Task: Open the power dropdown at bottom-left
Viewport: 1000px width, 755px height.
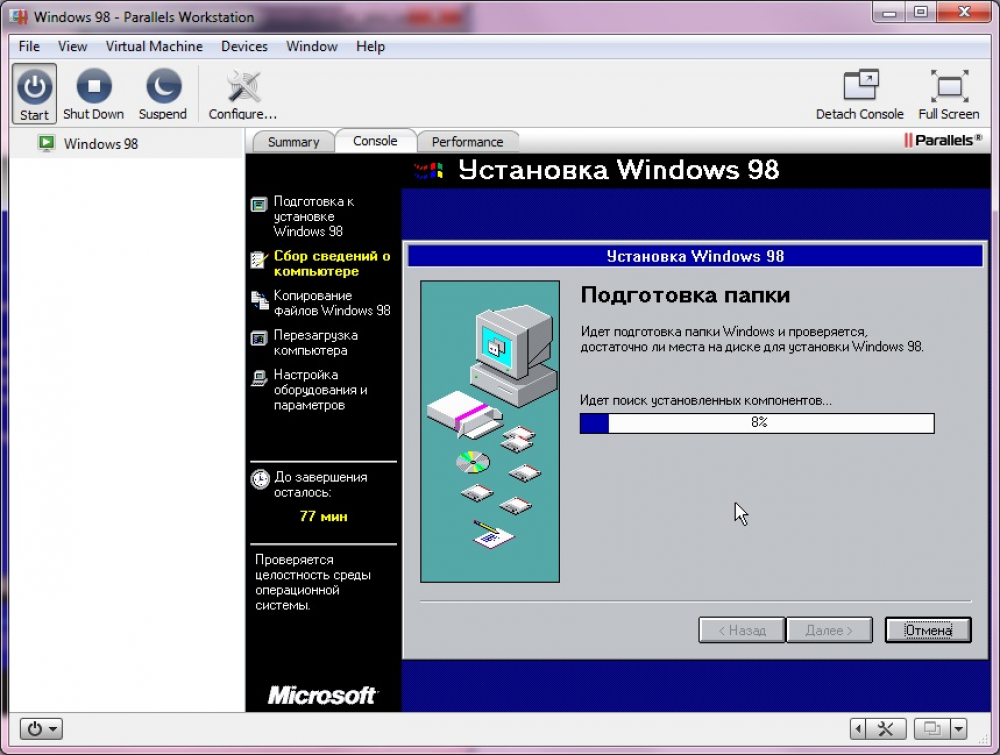Action: (x=41, y=728)
